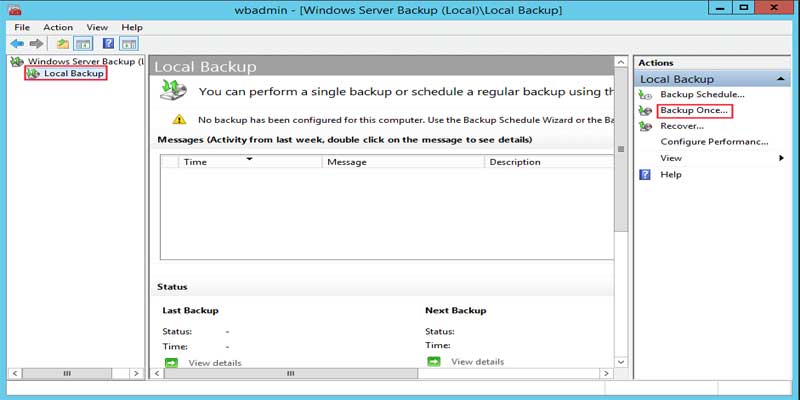
Task: Toggle Show/Hide Action Pane toolbar icon
Action: click(x=129, y=44)
